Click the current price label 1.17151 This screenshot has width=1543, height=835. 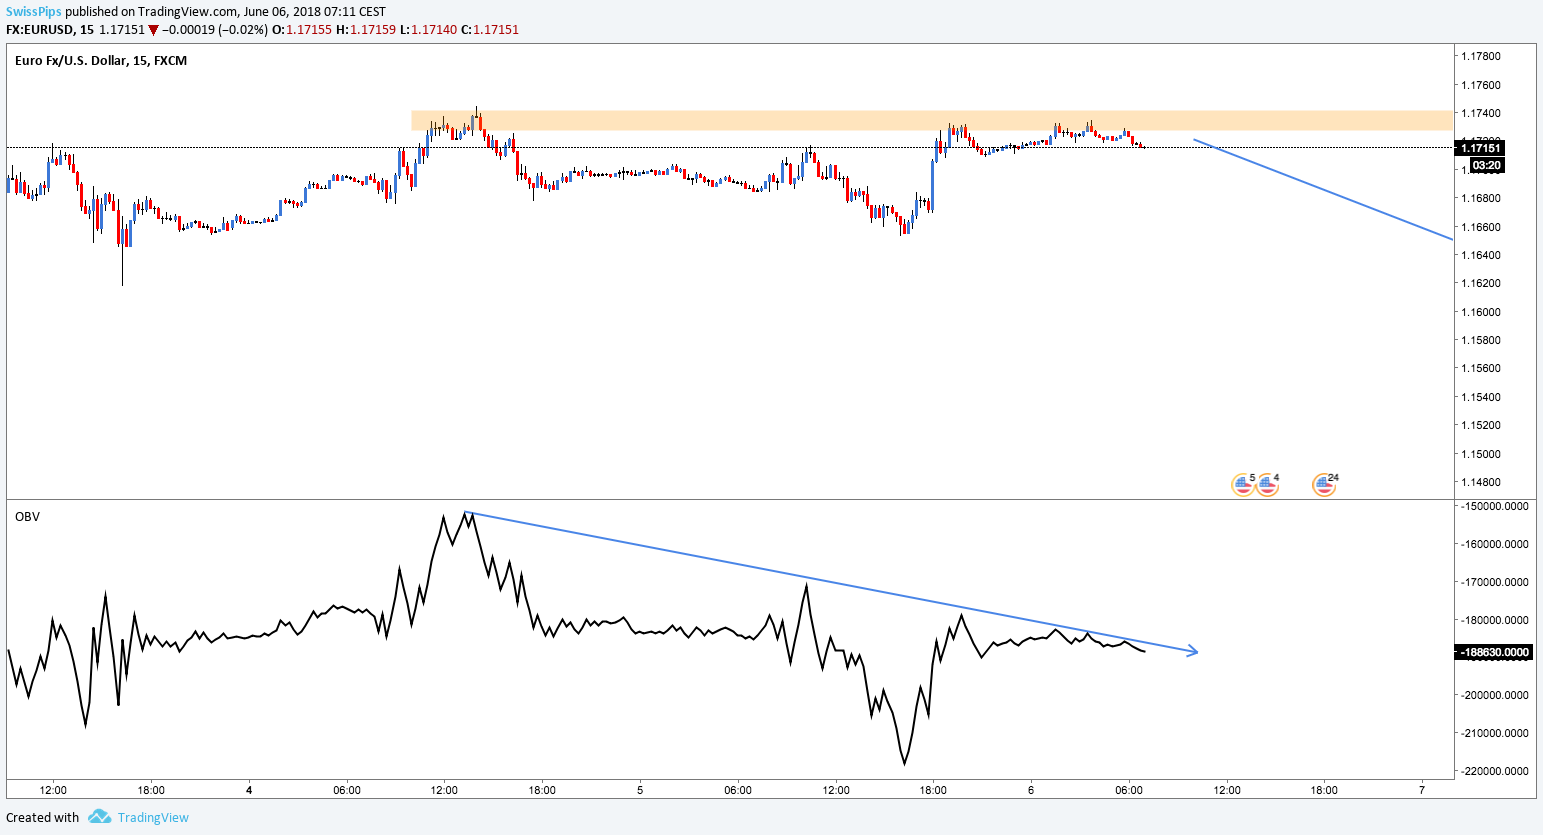(x=1481, y=148)
